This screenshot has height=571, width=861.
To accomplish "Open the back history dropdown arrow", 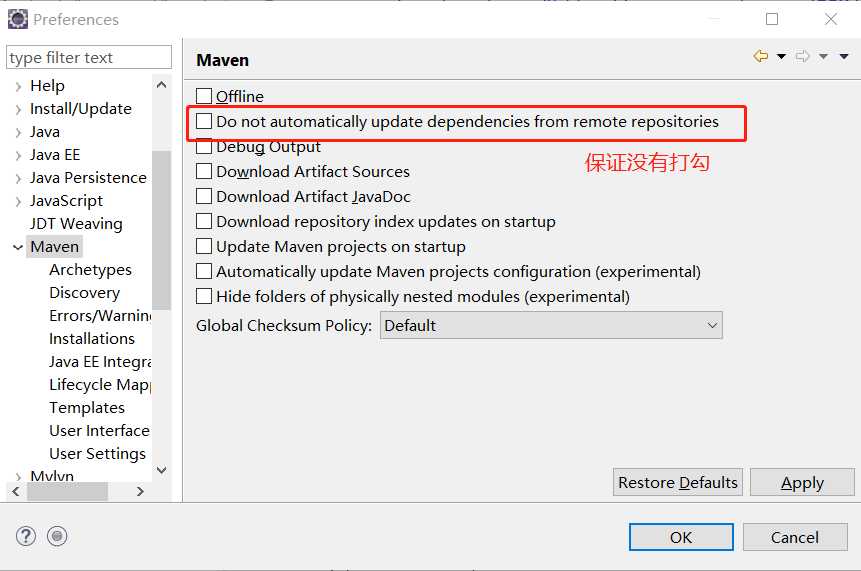I will [781, 57].
